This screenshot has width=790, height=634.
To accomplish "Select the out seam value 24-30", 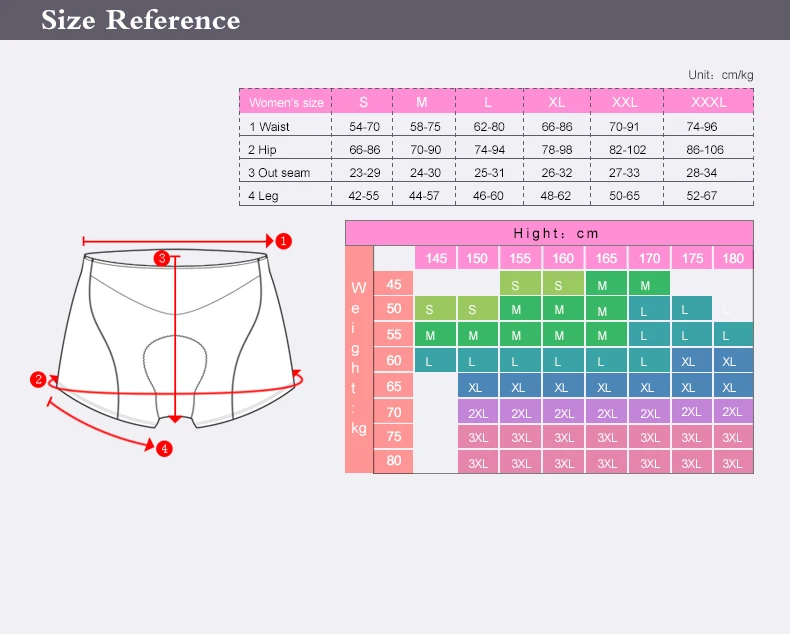I will pyautogui.click(x=425, y=173).
